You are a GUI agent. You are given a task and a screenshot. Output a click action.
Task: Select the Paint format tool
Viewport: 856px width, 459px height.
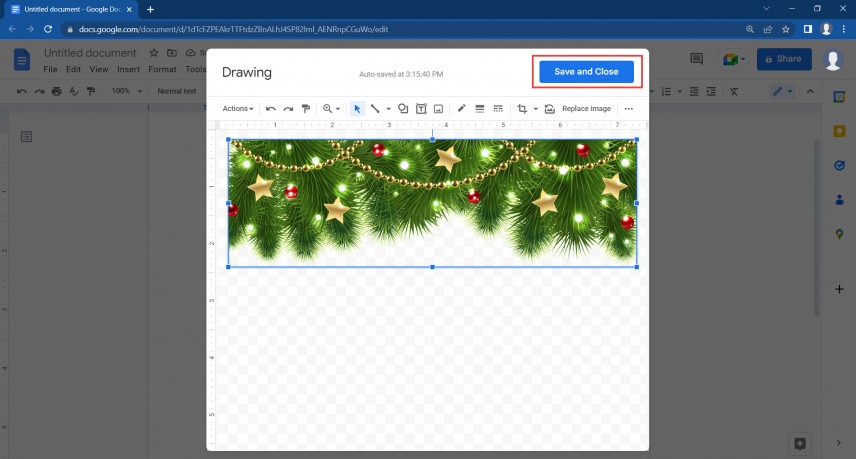pos(306,108)
